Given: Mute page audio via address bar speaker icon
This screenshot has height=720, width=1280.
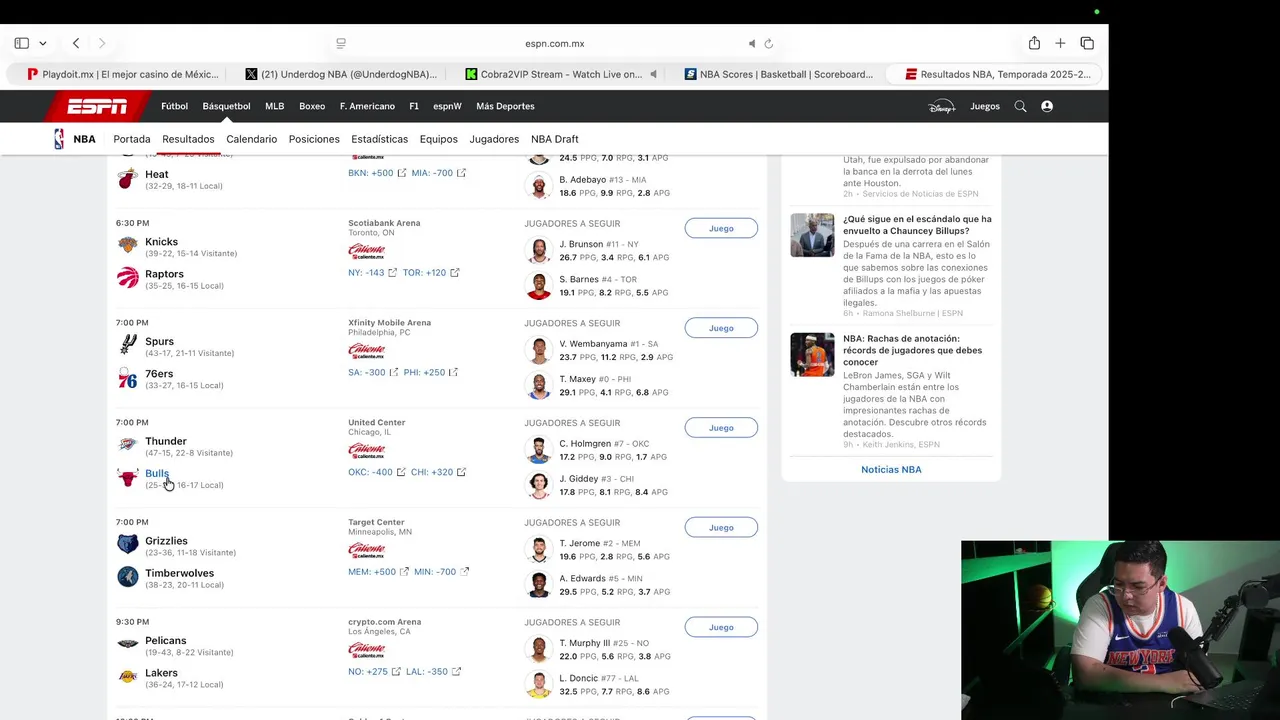Looking at the screenshot, I should pos(752,43).
